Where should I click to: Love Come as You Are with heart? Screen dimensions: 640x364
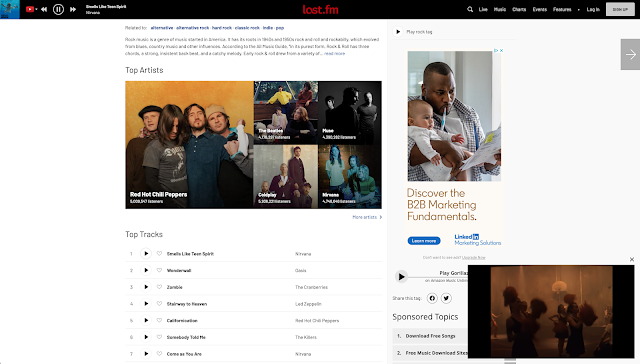tap(159, 354)
